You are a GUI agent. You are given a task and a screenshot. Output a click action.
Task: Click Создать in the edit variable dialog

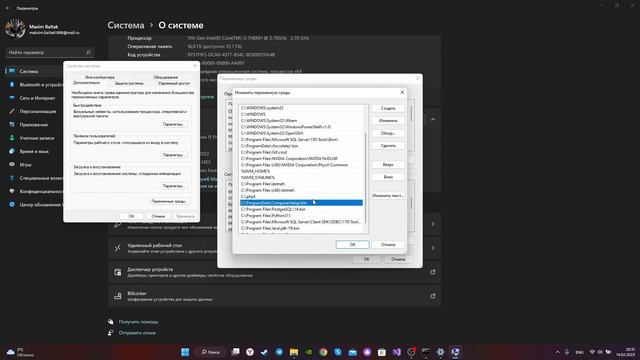tap(388, 108)
